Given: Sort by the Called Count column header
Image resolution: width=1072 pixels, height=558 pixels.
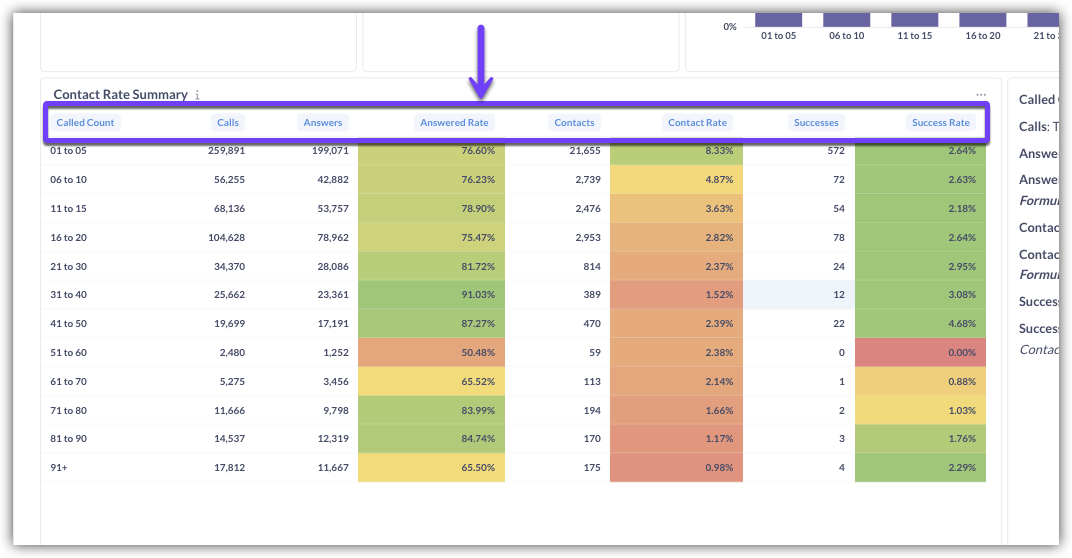Looking at the screenshot, I should (x=85, y=122).
